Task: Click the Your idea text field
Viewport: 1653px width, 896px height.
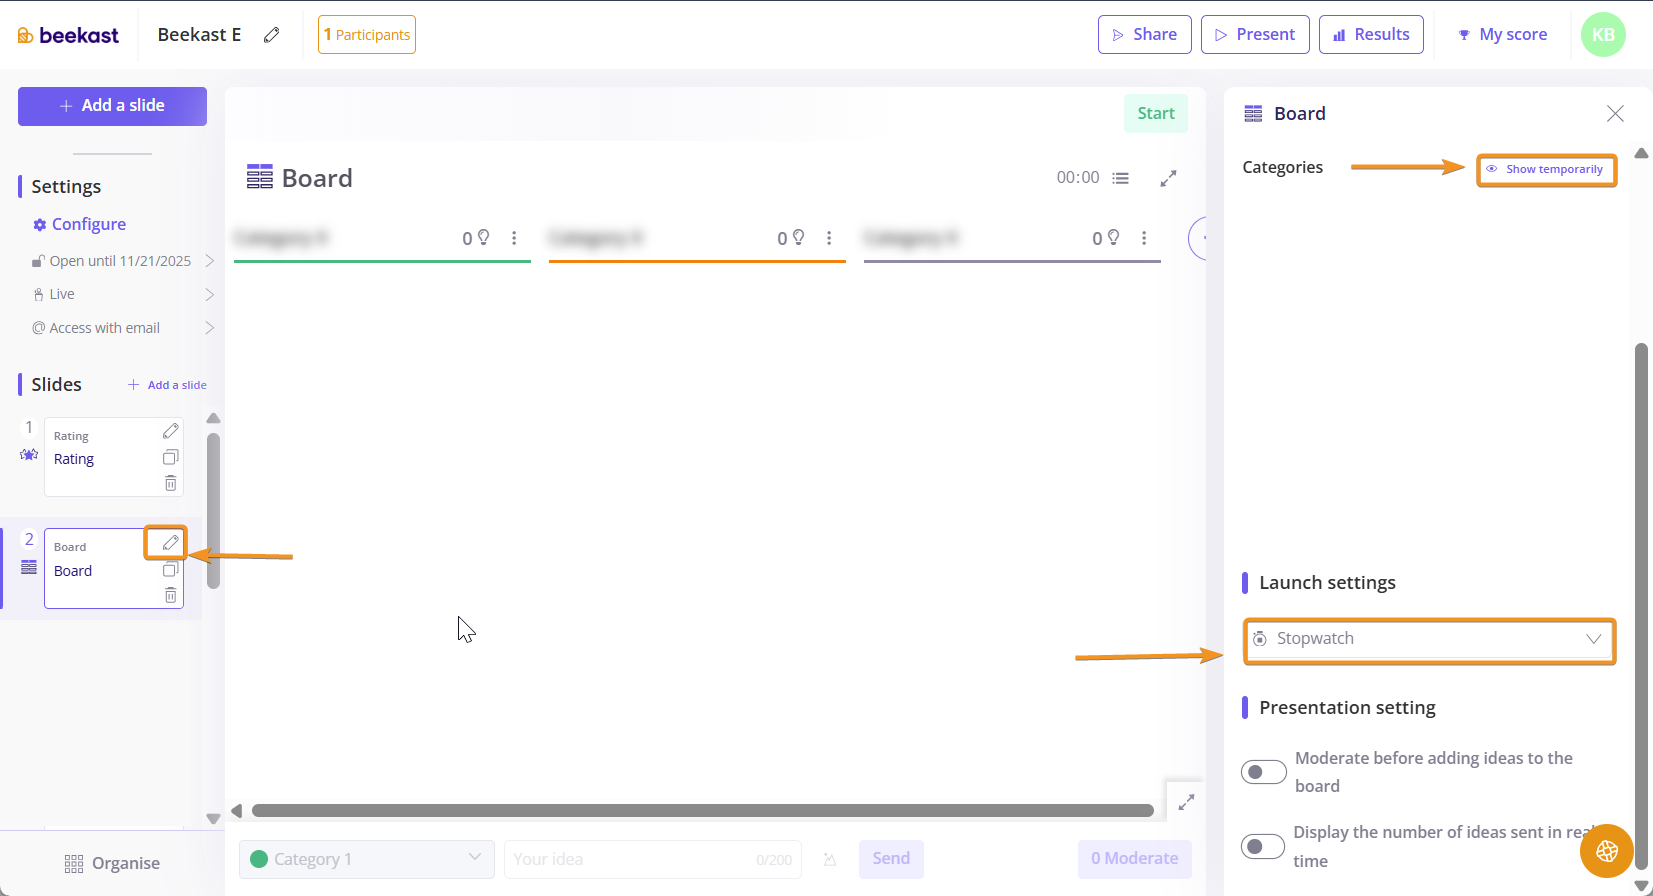Action: pyautogui.click(x=630, y=859)
